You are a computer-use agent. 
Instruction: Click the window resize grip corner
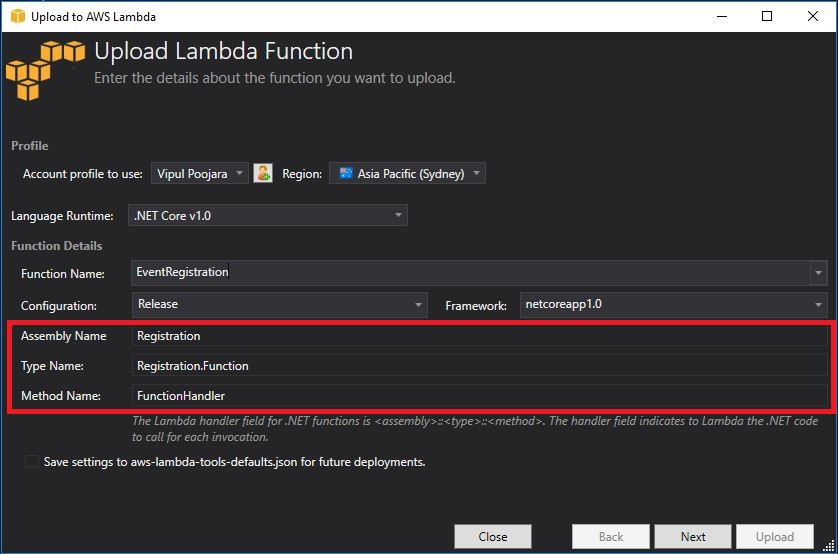(828, 545)
